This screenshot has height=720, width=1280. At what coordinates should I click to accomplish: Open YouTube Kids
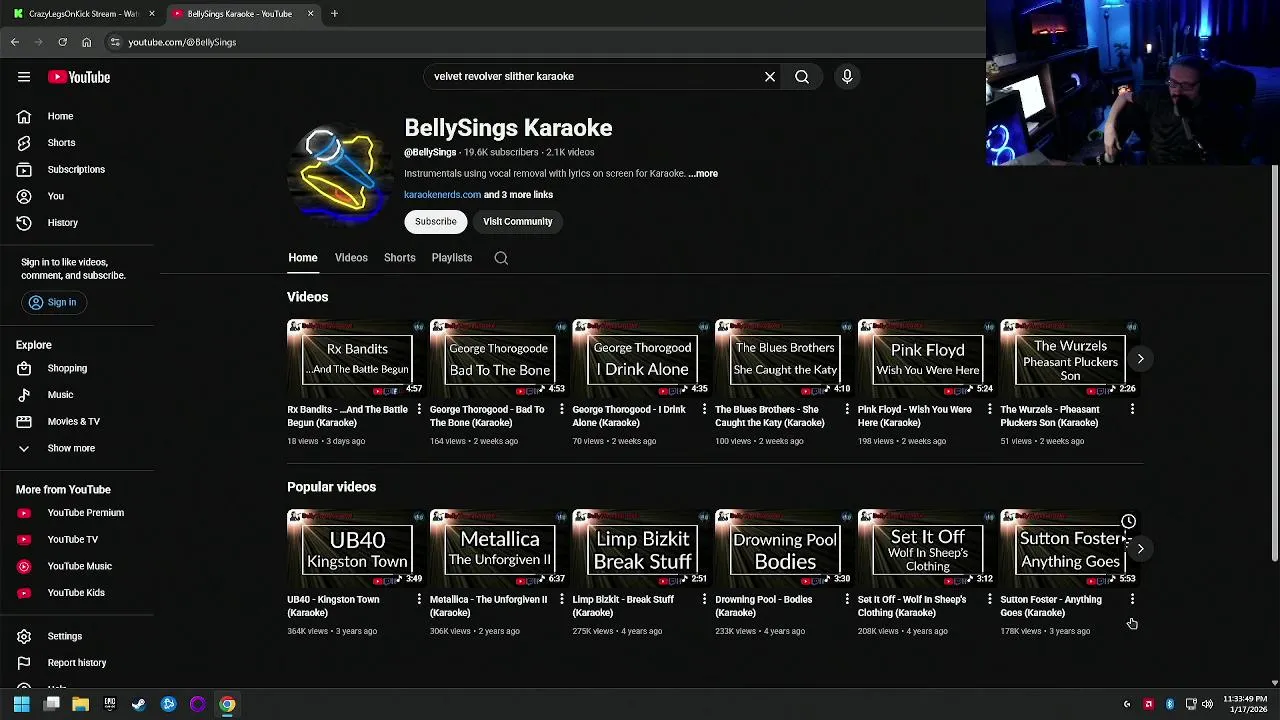point(77,593)
